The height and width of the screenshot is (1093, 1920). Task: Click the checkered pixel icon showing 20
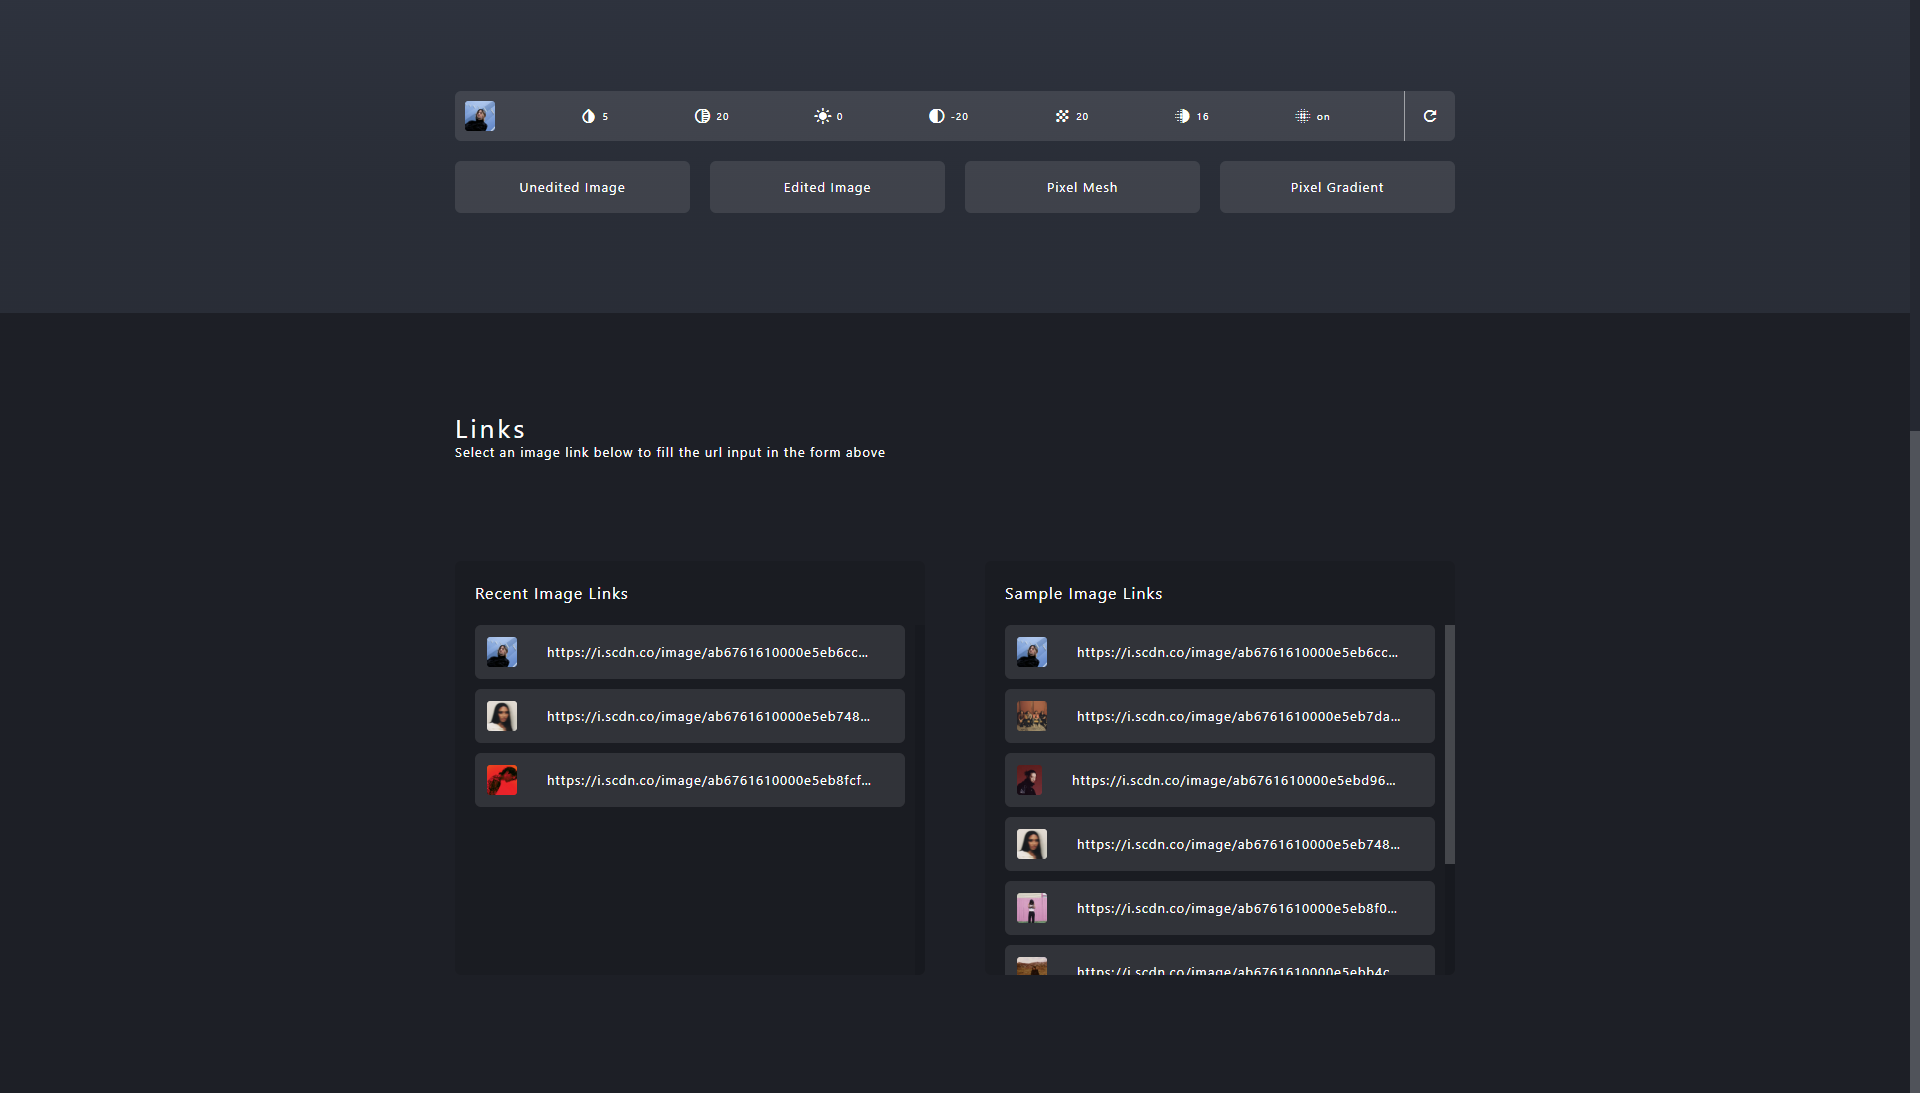1062,116
